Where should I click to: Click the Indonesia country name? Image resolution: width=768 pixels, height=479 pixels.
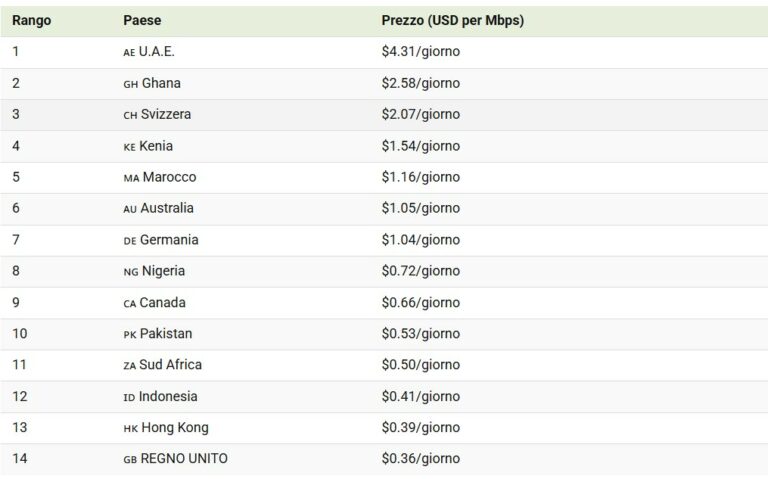click(169, 396)
